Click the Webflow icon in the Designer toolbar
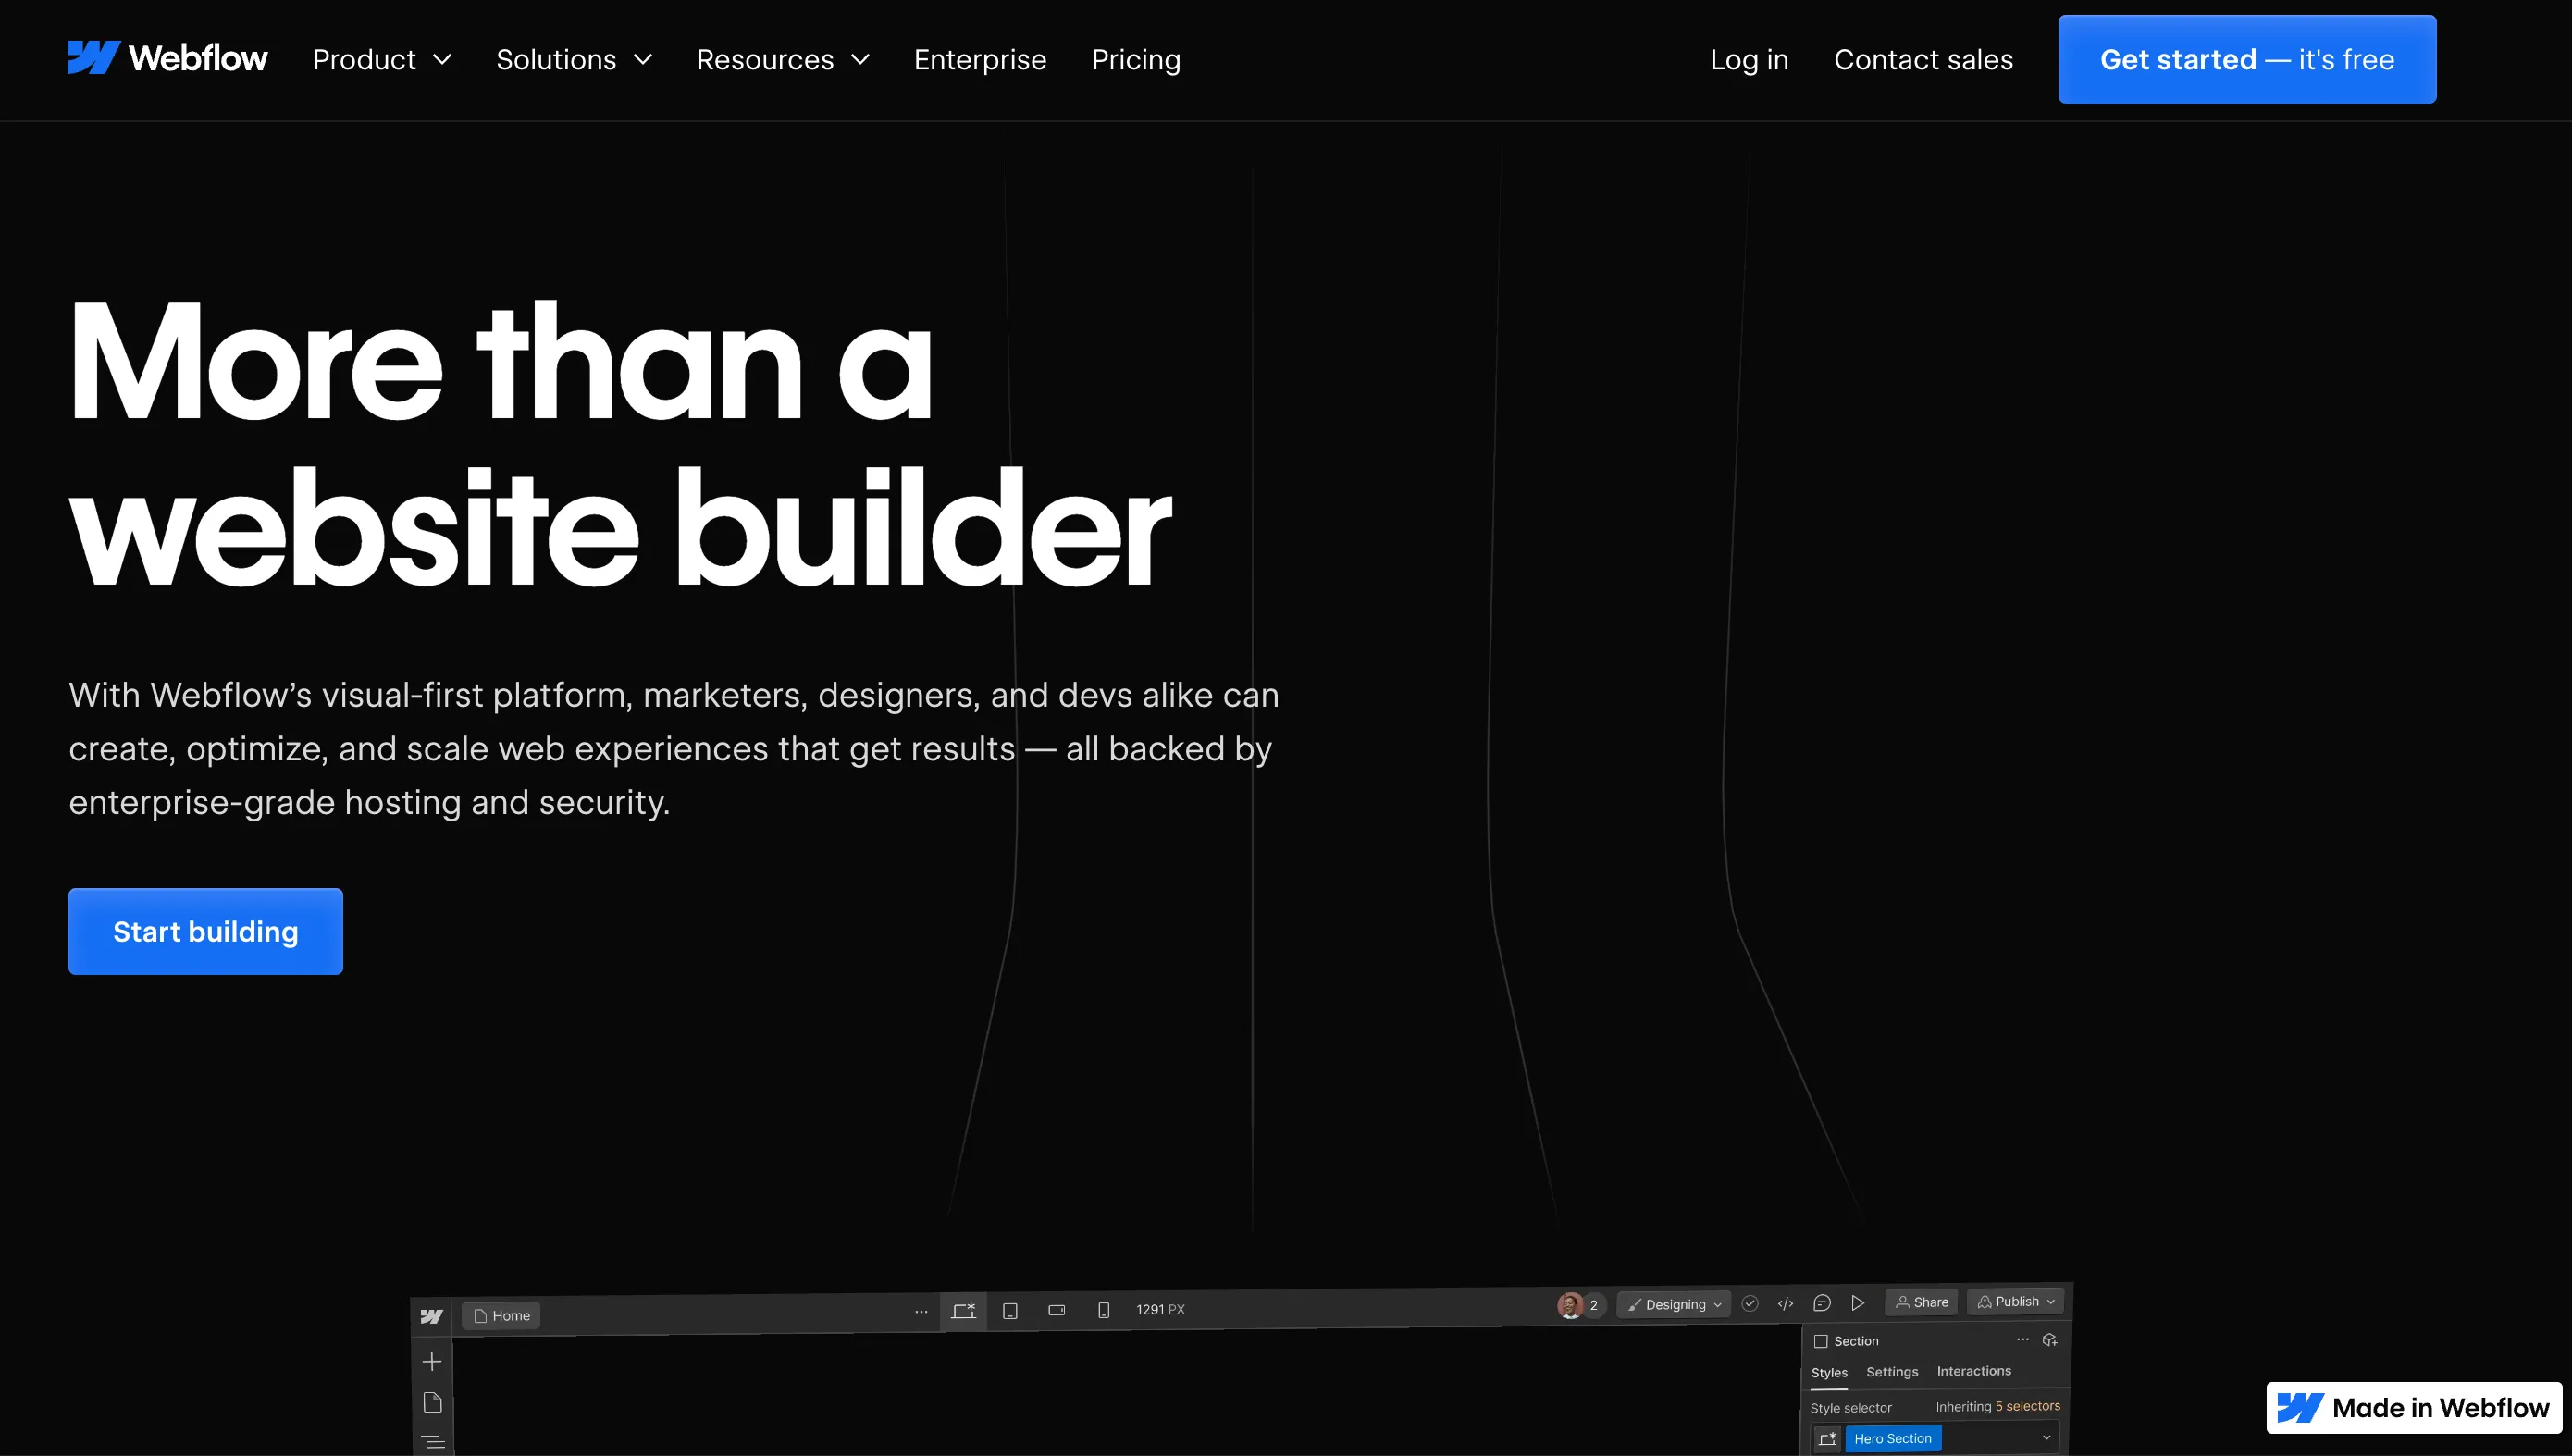This screenshot has width=2572, height=1456. (431, 1316)
